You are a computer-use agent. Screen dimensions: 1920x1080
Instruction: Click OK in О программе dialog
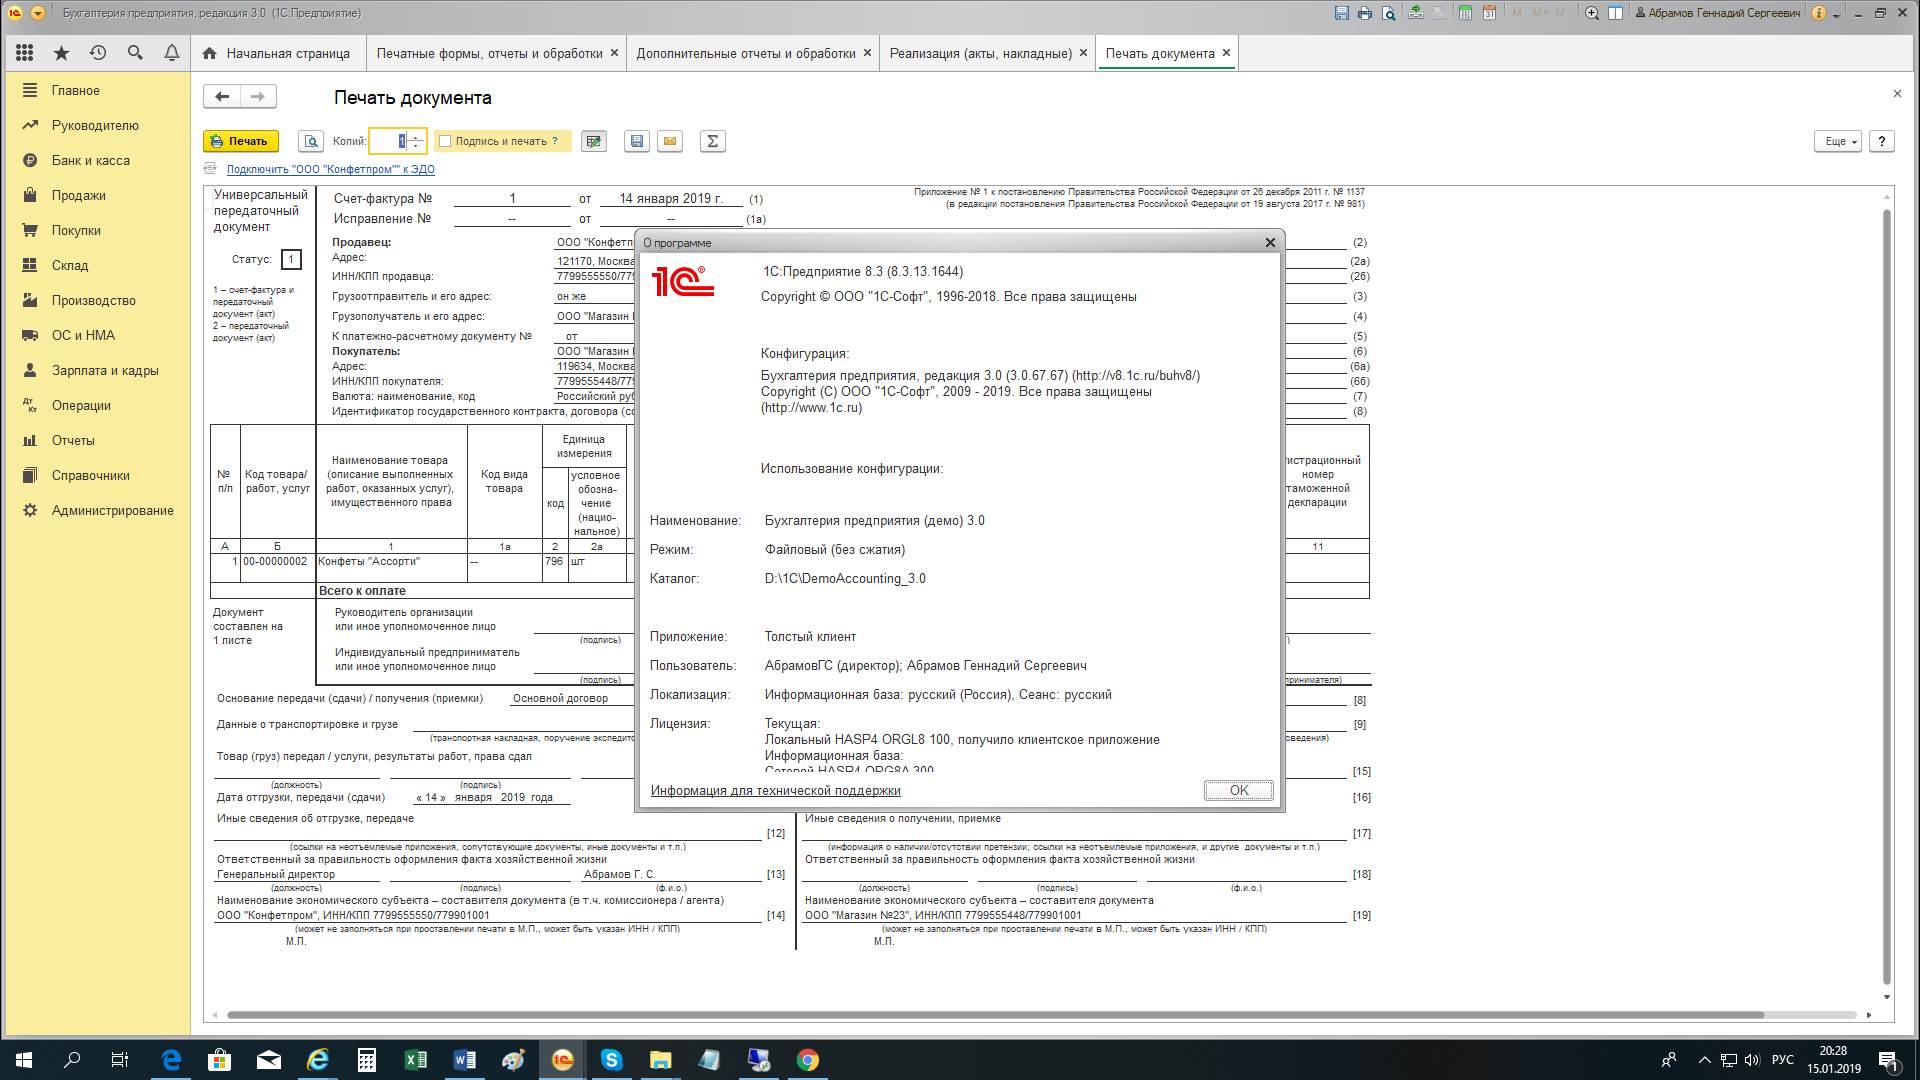point(1238,790)
